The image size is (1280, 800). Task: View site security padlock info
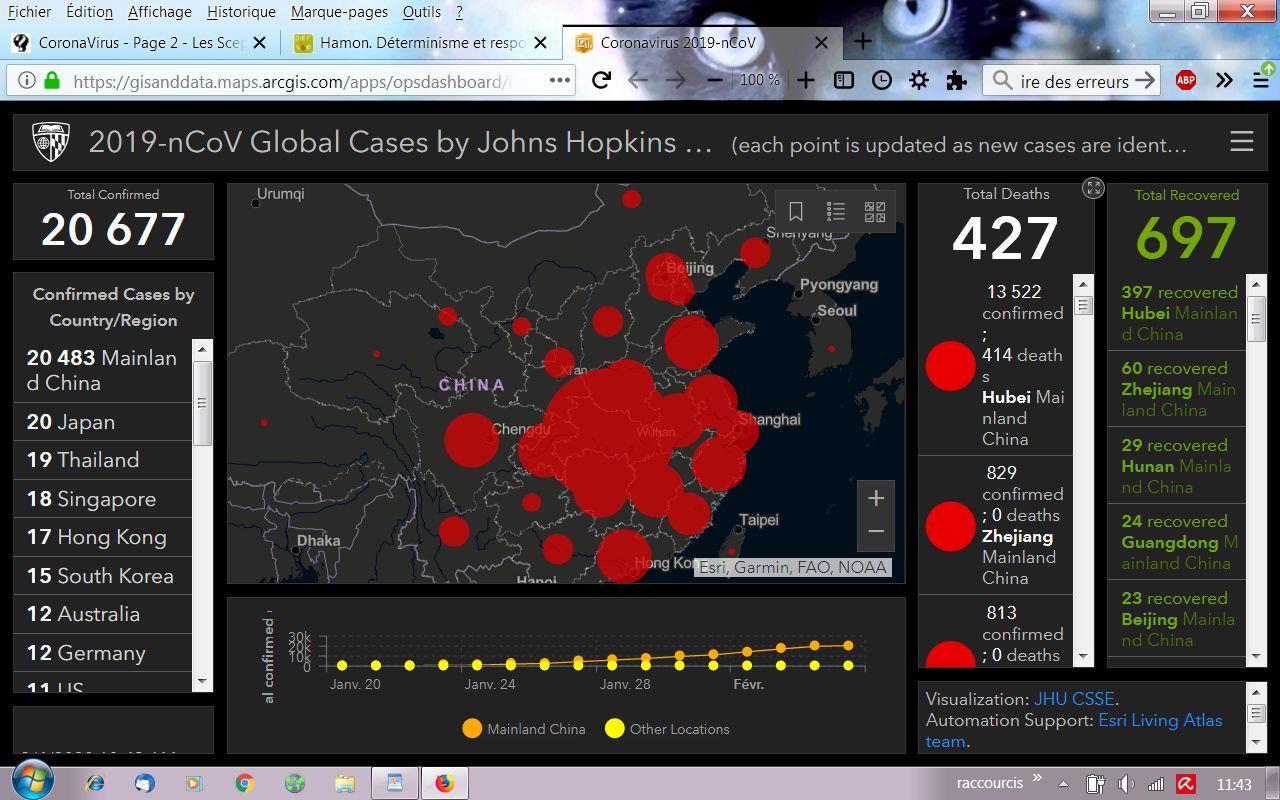51,81
